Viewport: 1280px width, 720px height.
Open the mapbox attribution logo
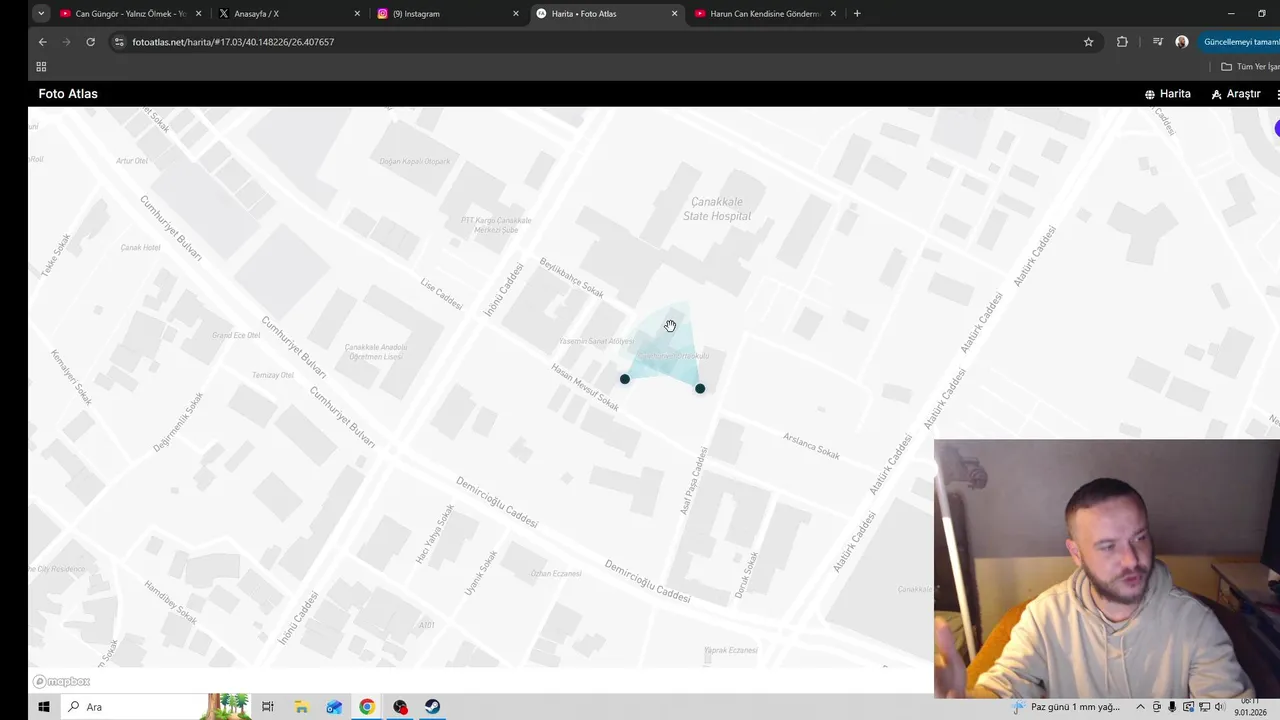61,681
